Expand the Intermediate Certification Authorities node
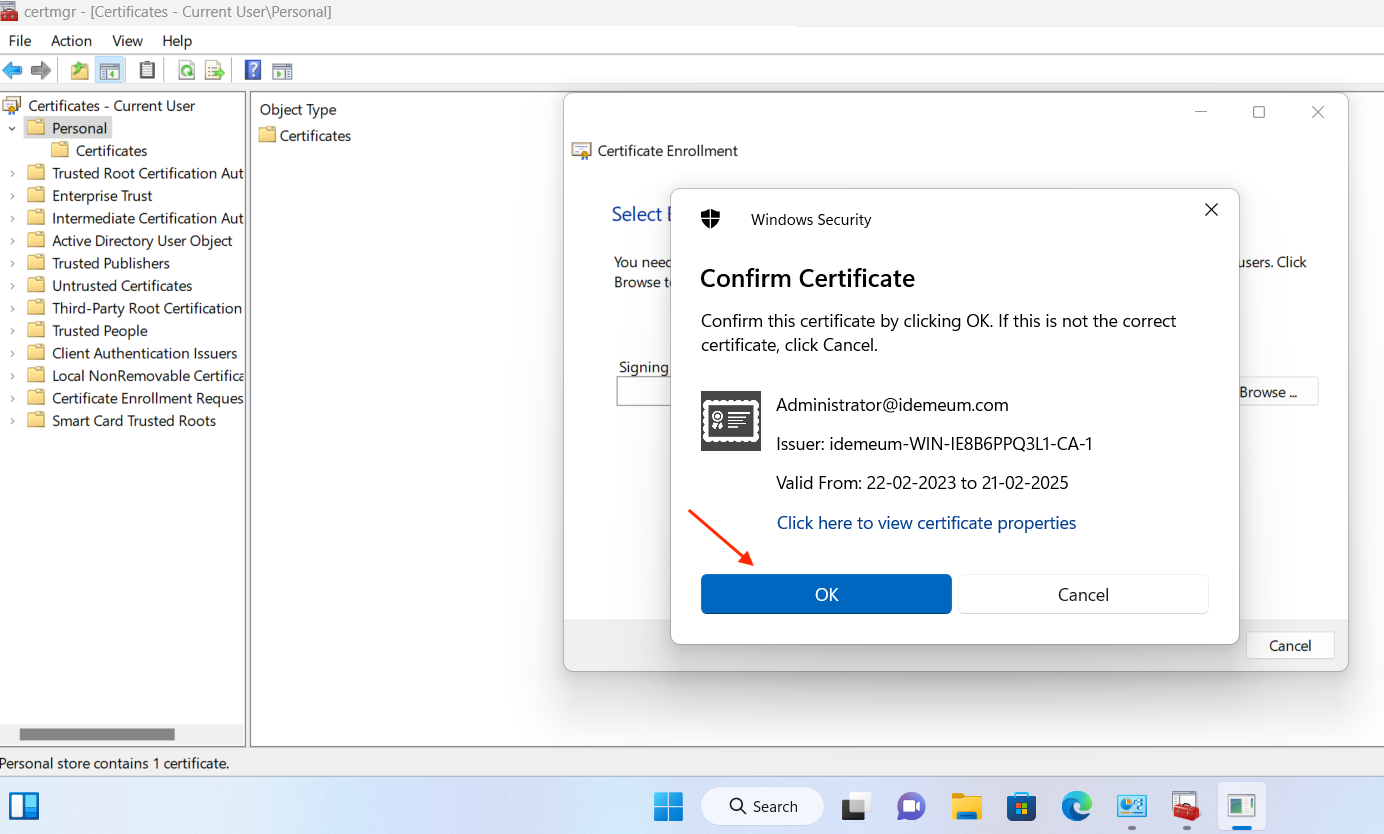Image resolution: width=1384 pixels, height=834 pixels. pyautogui.click(x=12, y=218)
